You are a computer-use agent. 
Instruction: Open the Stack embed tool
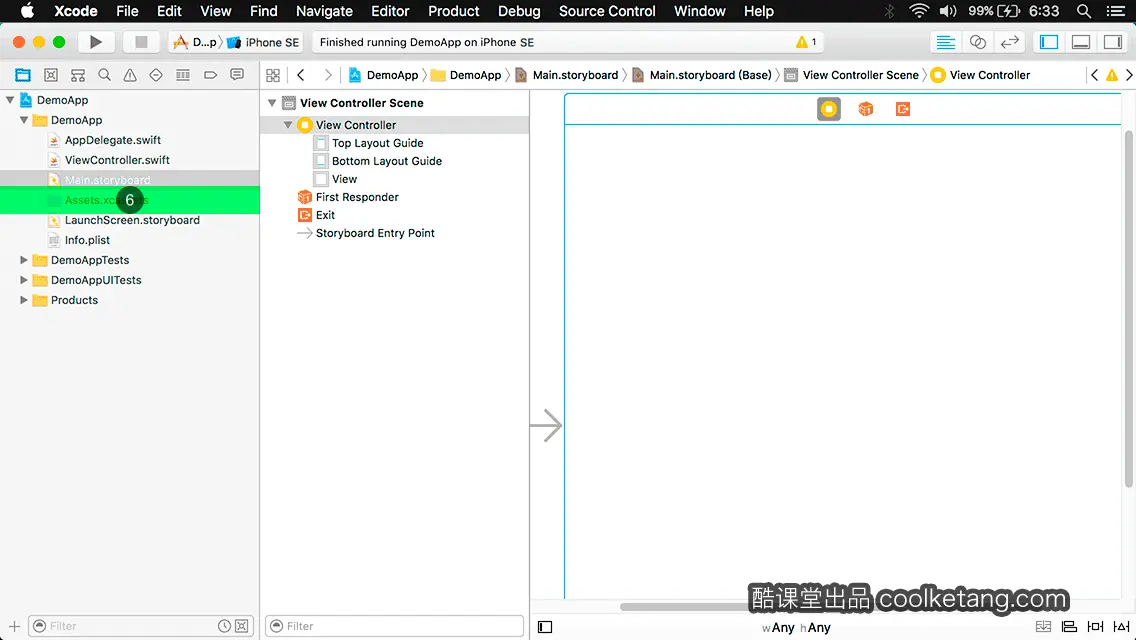[x=1043, y=627]
